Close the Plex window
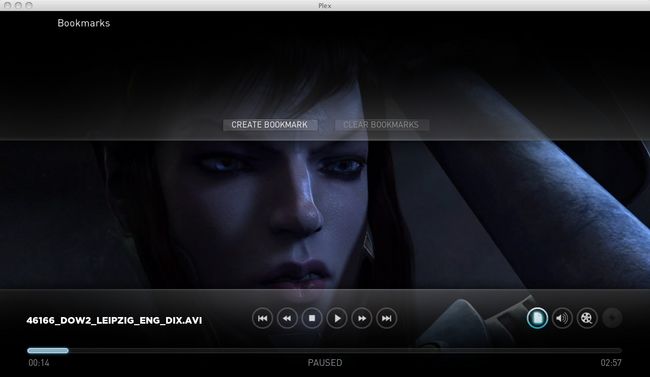 coord(7,5)
